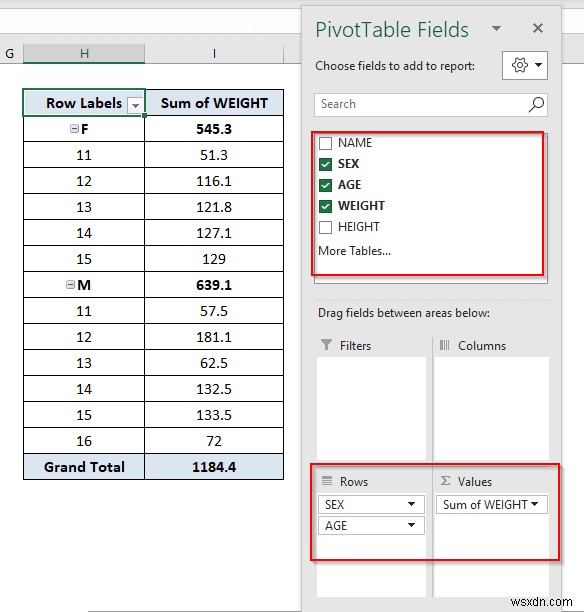The image size is (584, 612).
Task: Close the PivotTable Fields pane
Action: 538,28
